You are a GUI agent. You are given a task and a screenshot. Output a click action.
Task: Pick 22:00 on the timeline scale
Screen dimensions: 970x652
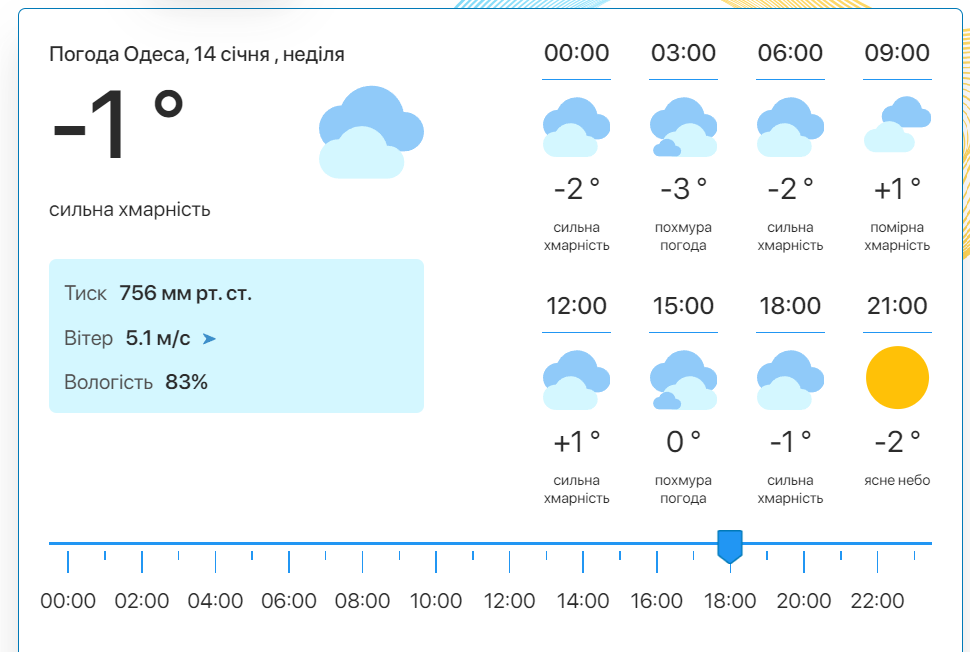877,601
